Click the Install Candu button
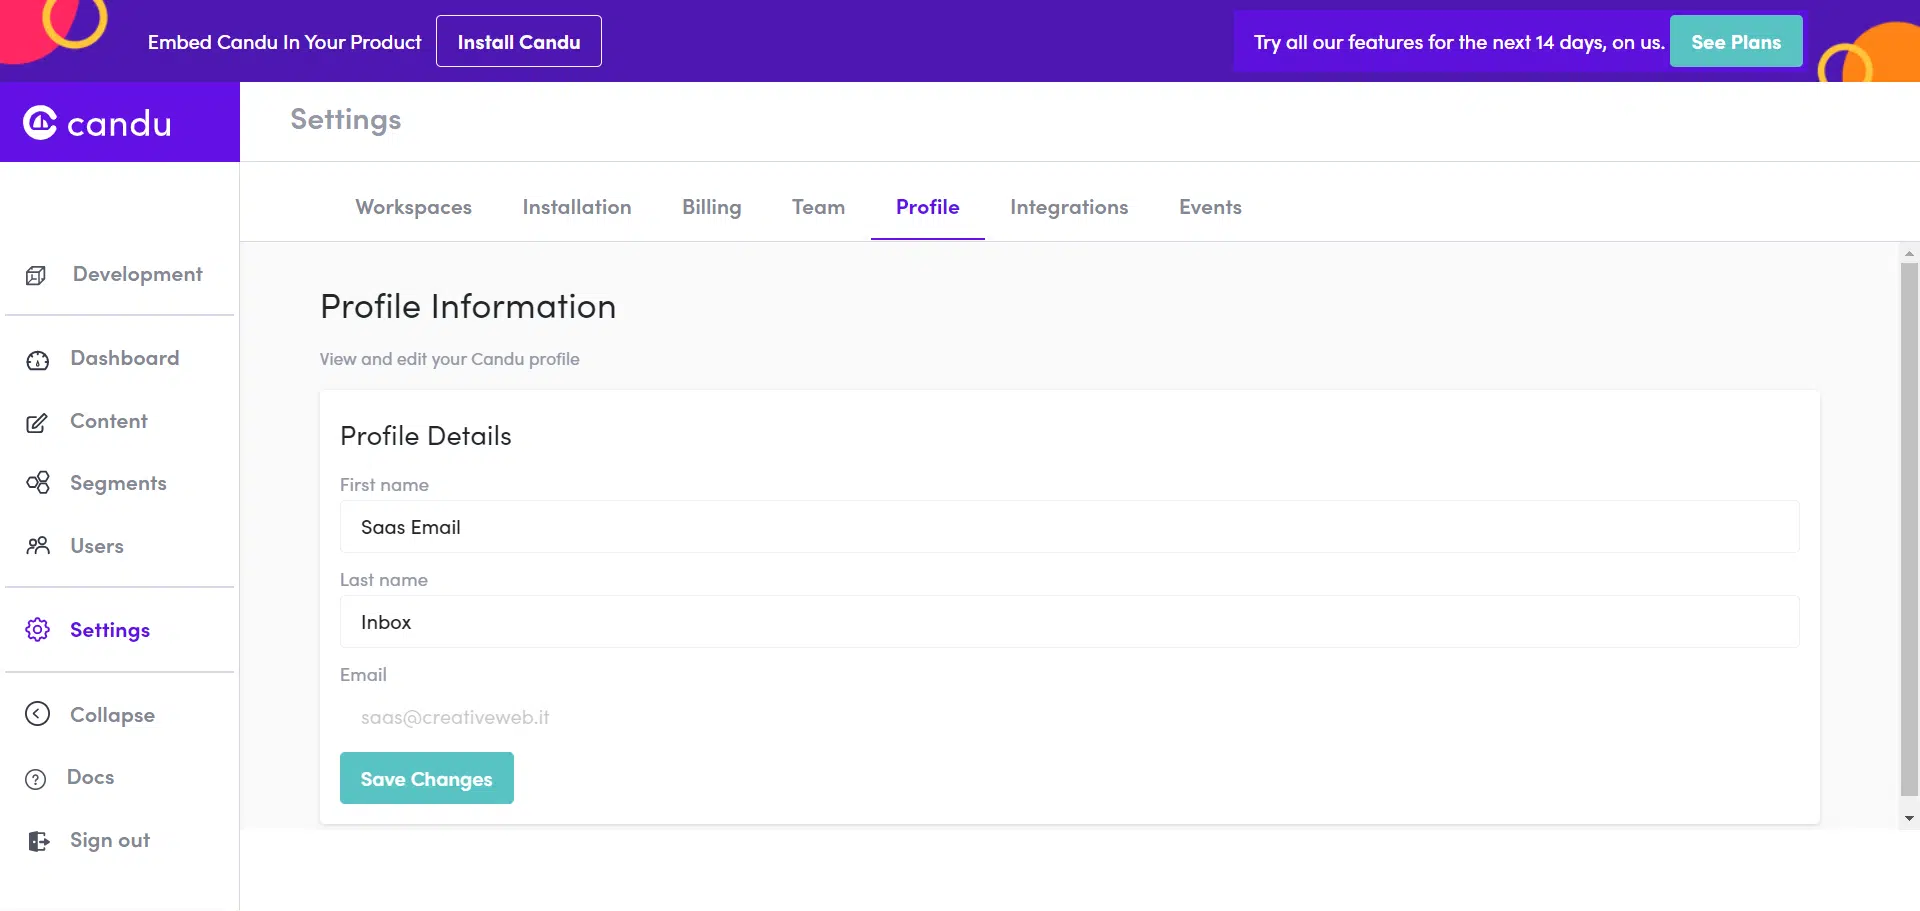Viewport: 1920px width, 911px height. (519, 41)
